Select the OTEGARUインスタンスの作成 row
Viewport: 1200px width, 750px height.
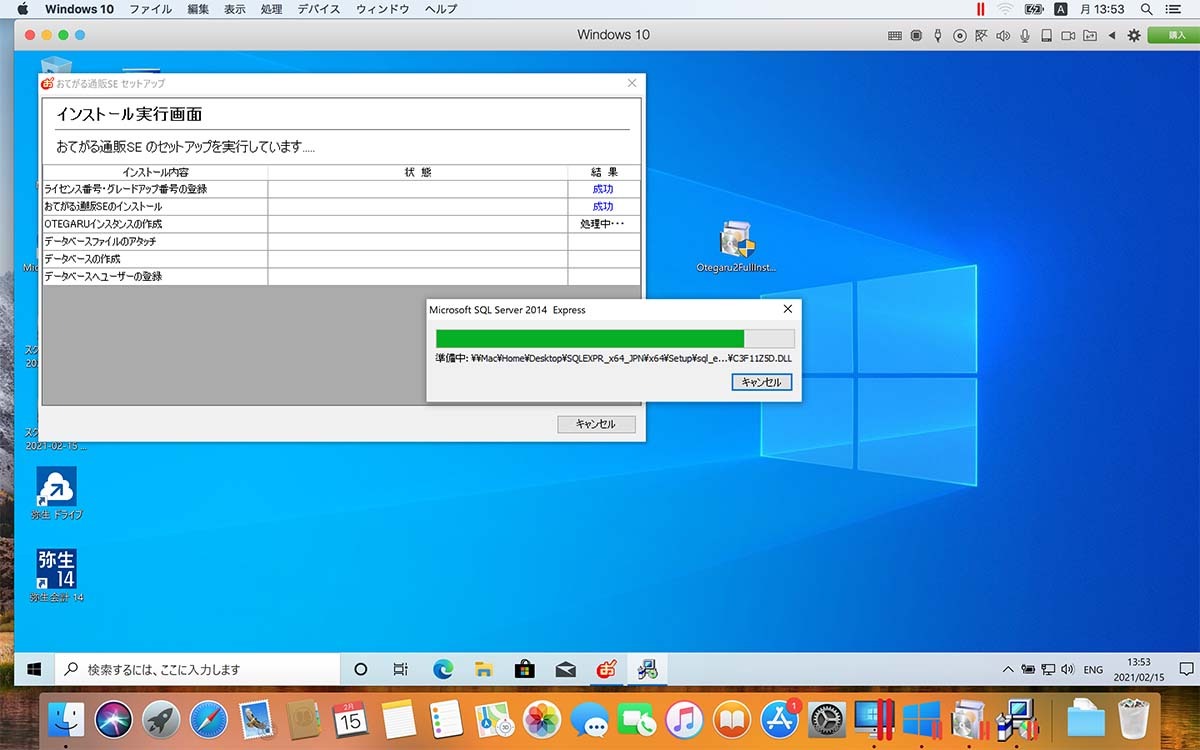click(x=341, y=224)
